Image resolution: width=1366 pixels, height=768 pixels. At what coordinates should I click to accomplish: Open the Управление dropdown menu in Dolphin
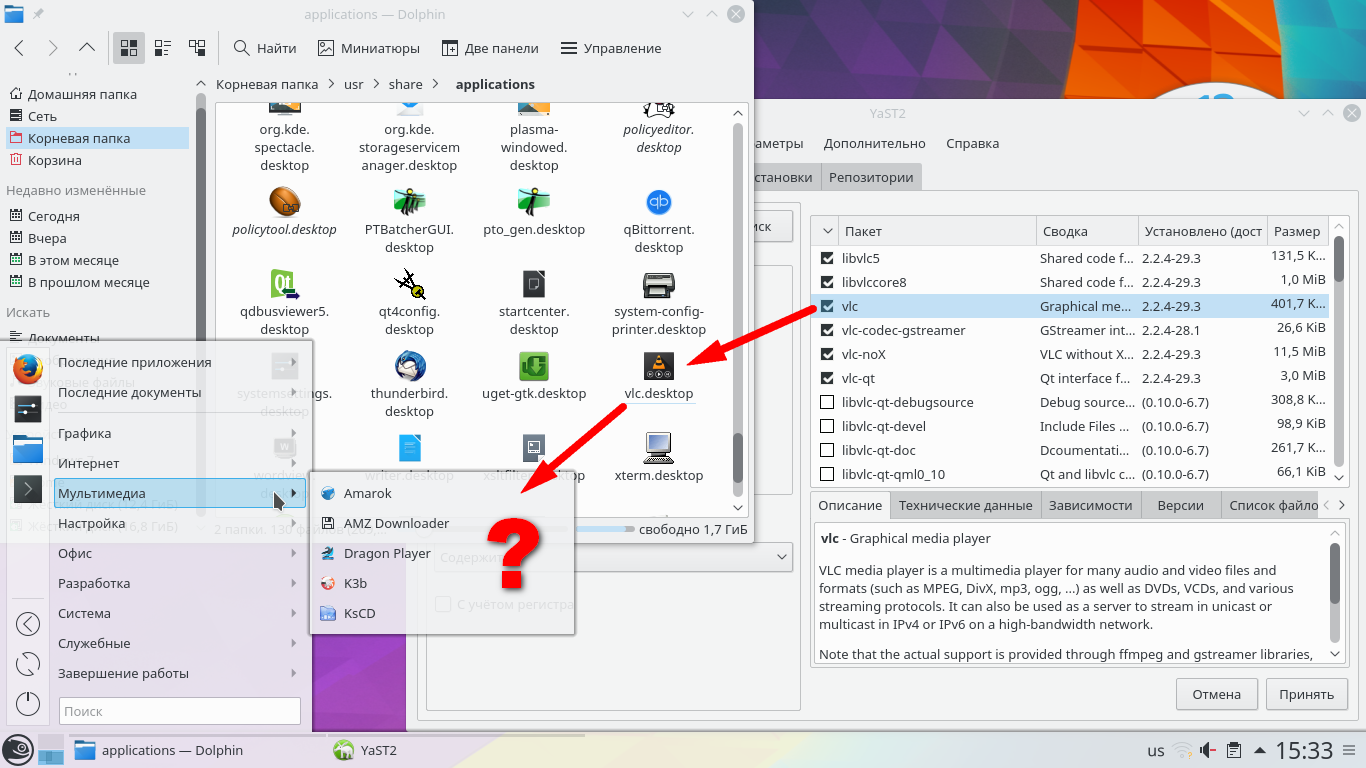pos(611,48)
